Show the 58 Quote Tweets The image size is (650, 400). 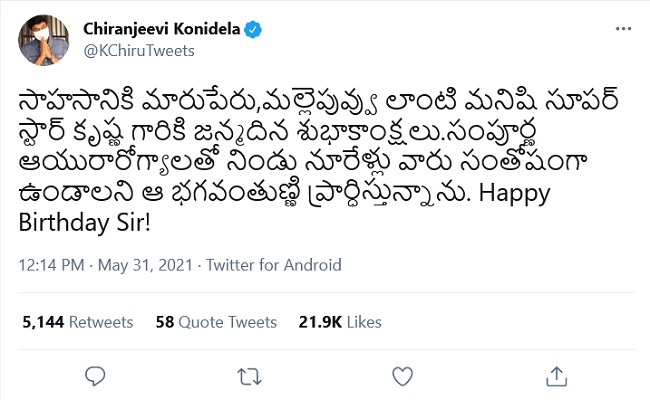point(216,322)
